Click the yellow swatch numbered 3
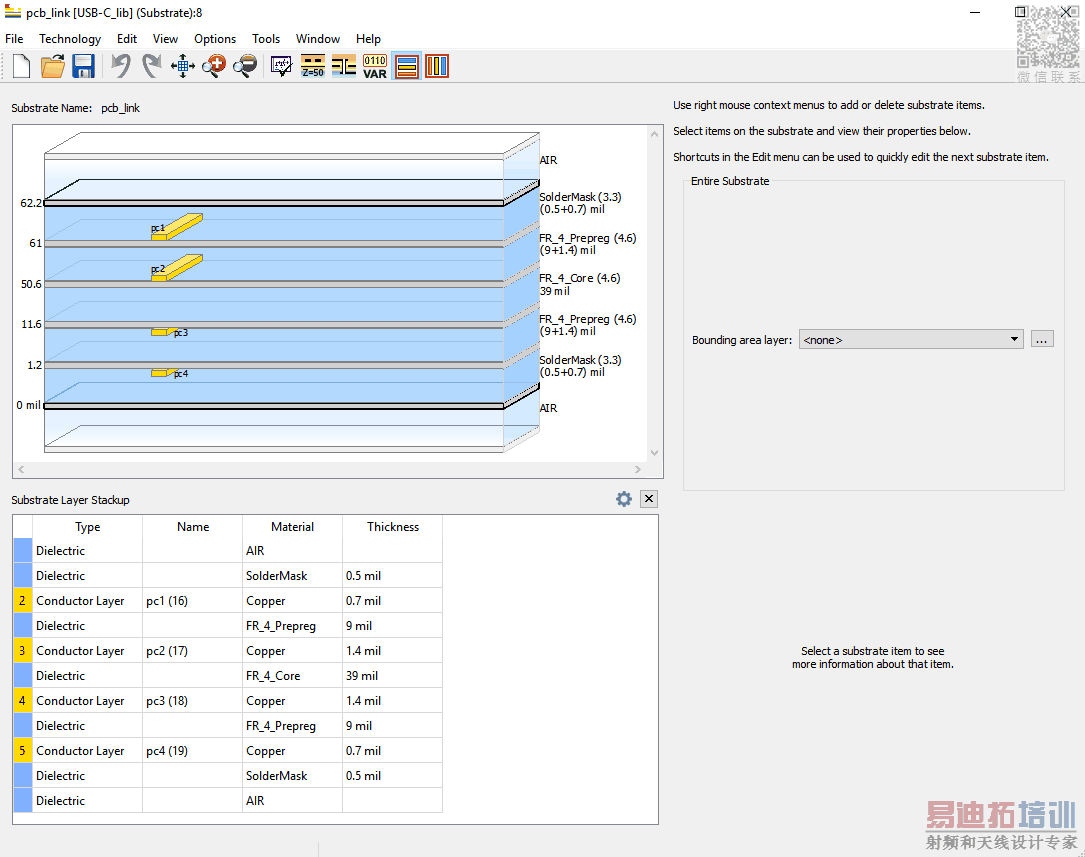Screen dimensions: 1085x857 [x=22, y=650]
